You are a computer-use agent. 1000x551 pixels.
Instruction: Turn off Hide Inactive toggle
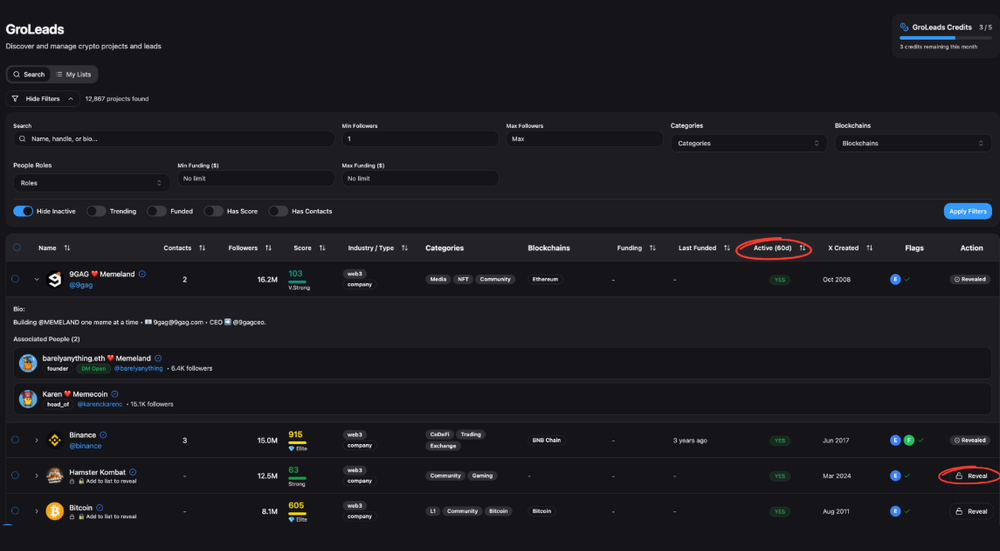click(x=23, y=211)
